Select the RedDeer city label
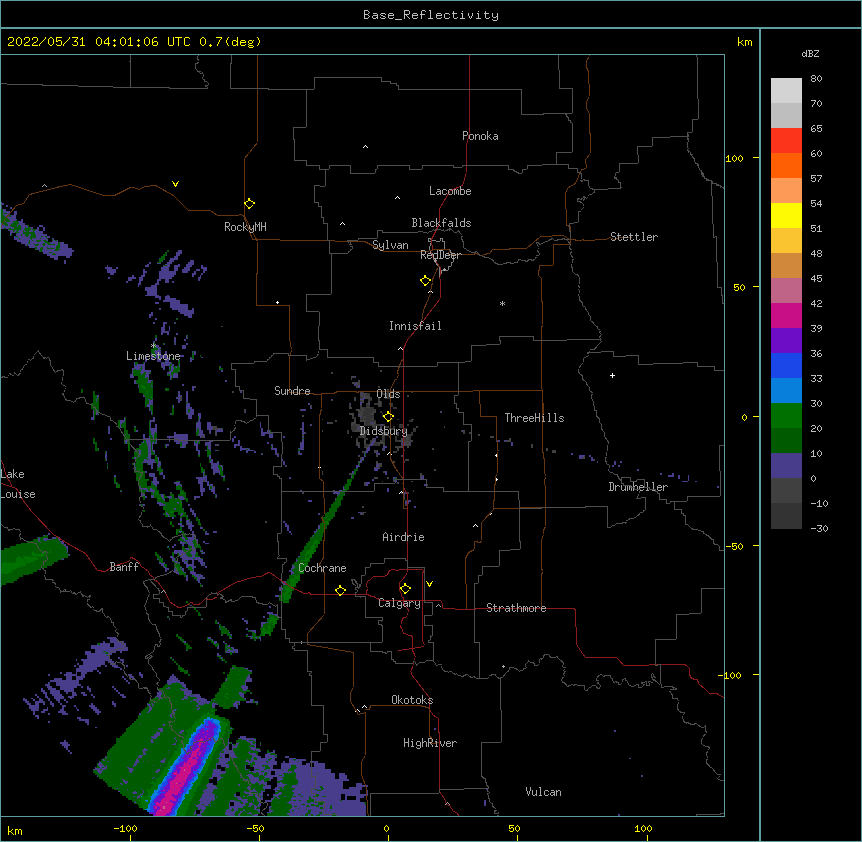The width and height of the screenshot is (862, 842). (440, 255)
